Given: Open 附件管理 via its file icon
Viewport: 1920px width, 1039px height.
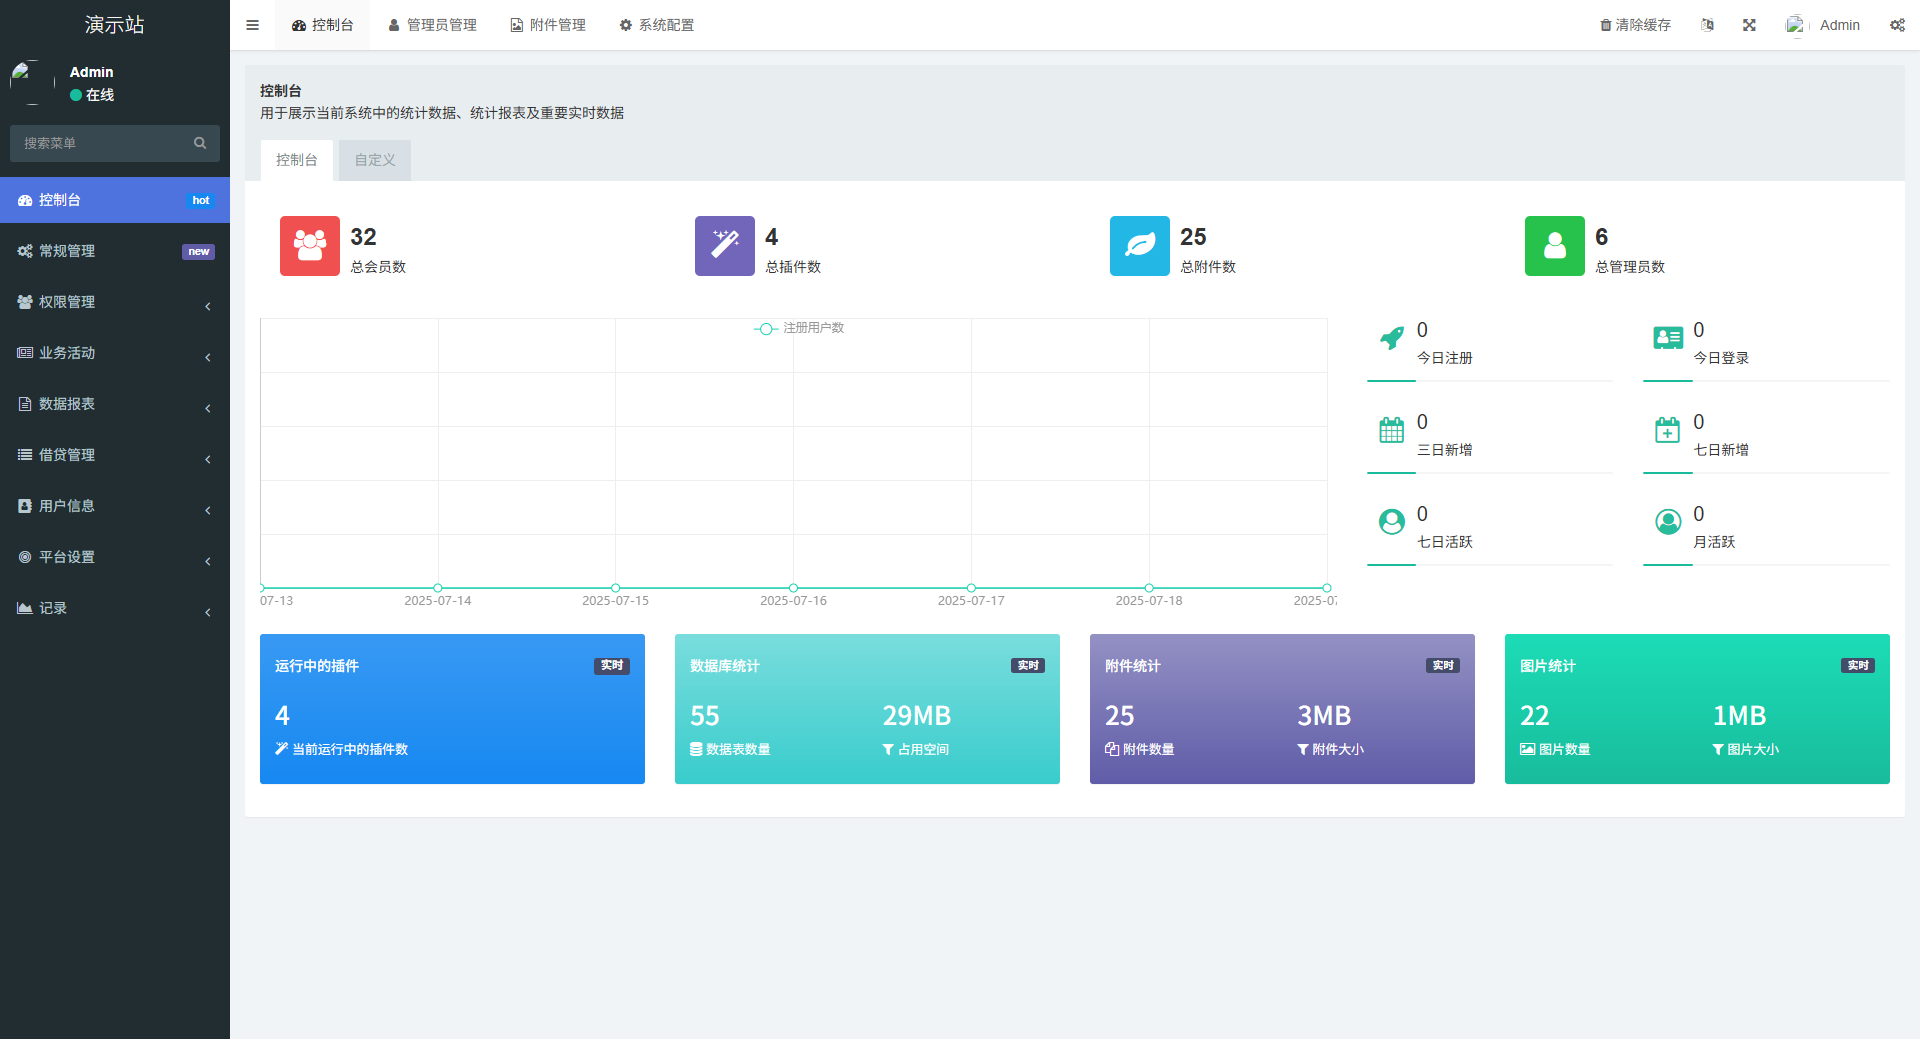Looking at the screenshot, I should coord(516,24).
